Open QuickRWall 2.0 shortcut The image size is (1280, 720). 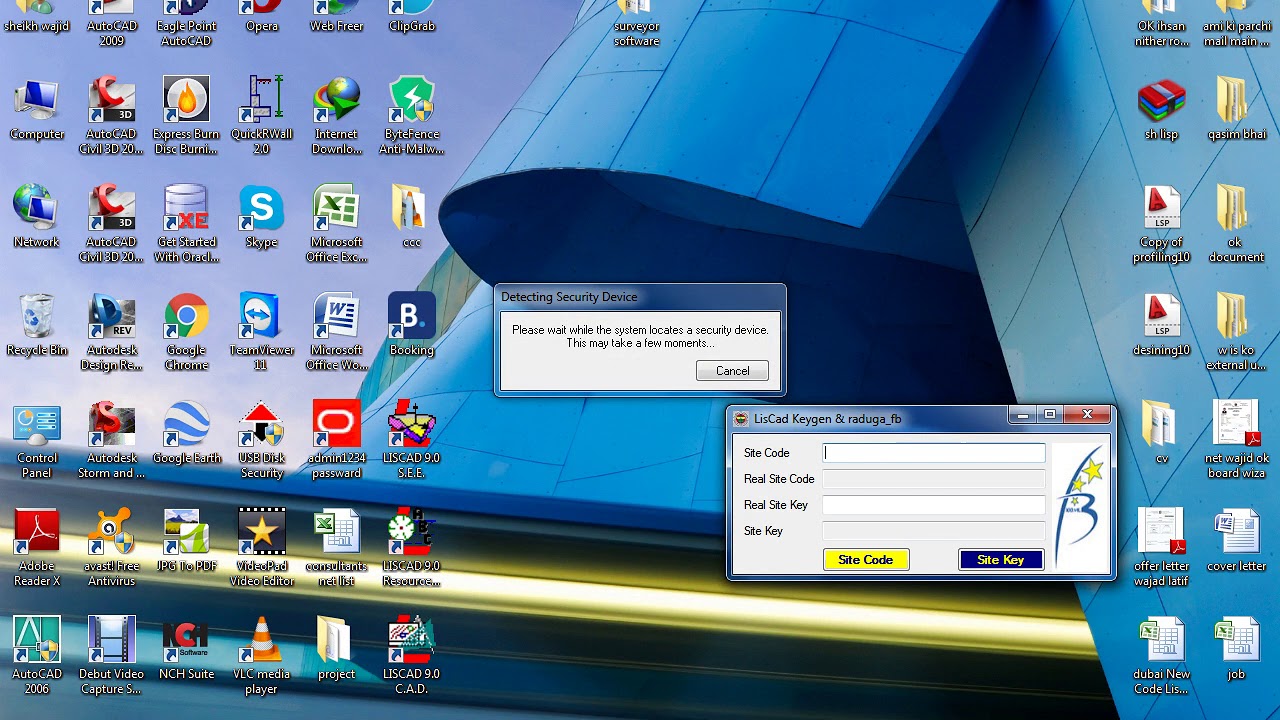(x=261, y=116)
